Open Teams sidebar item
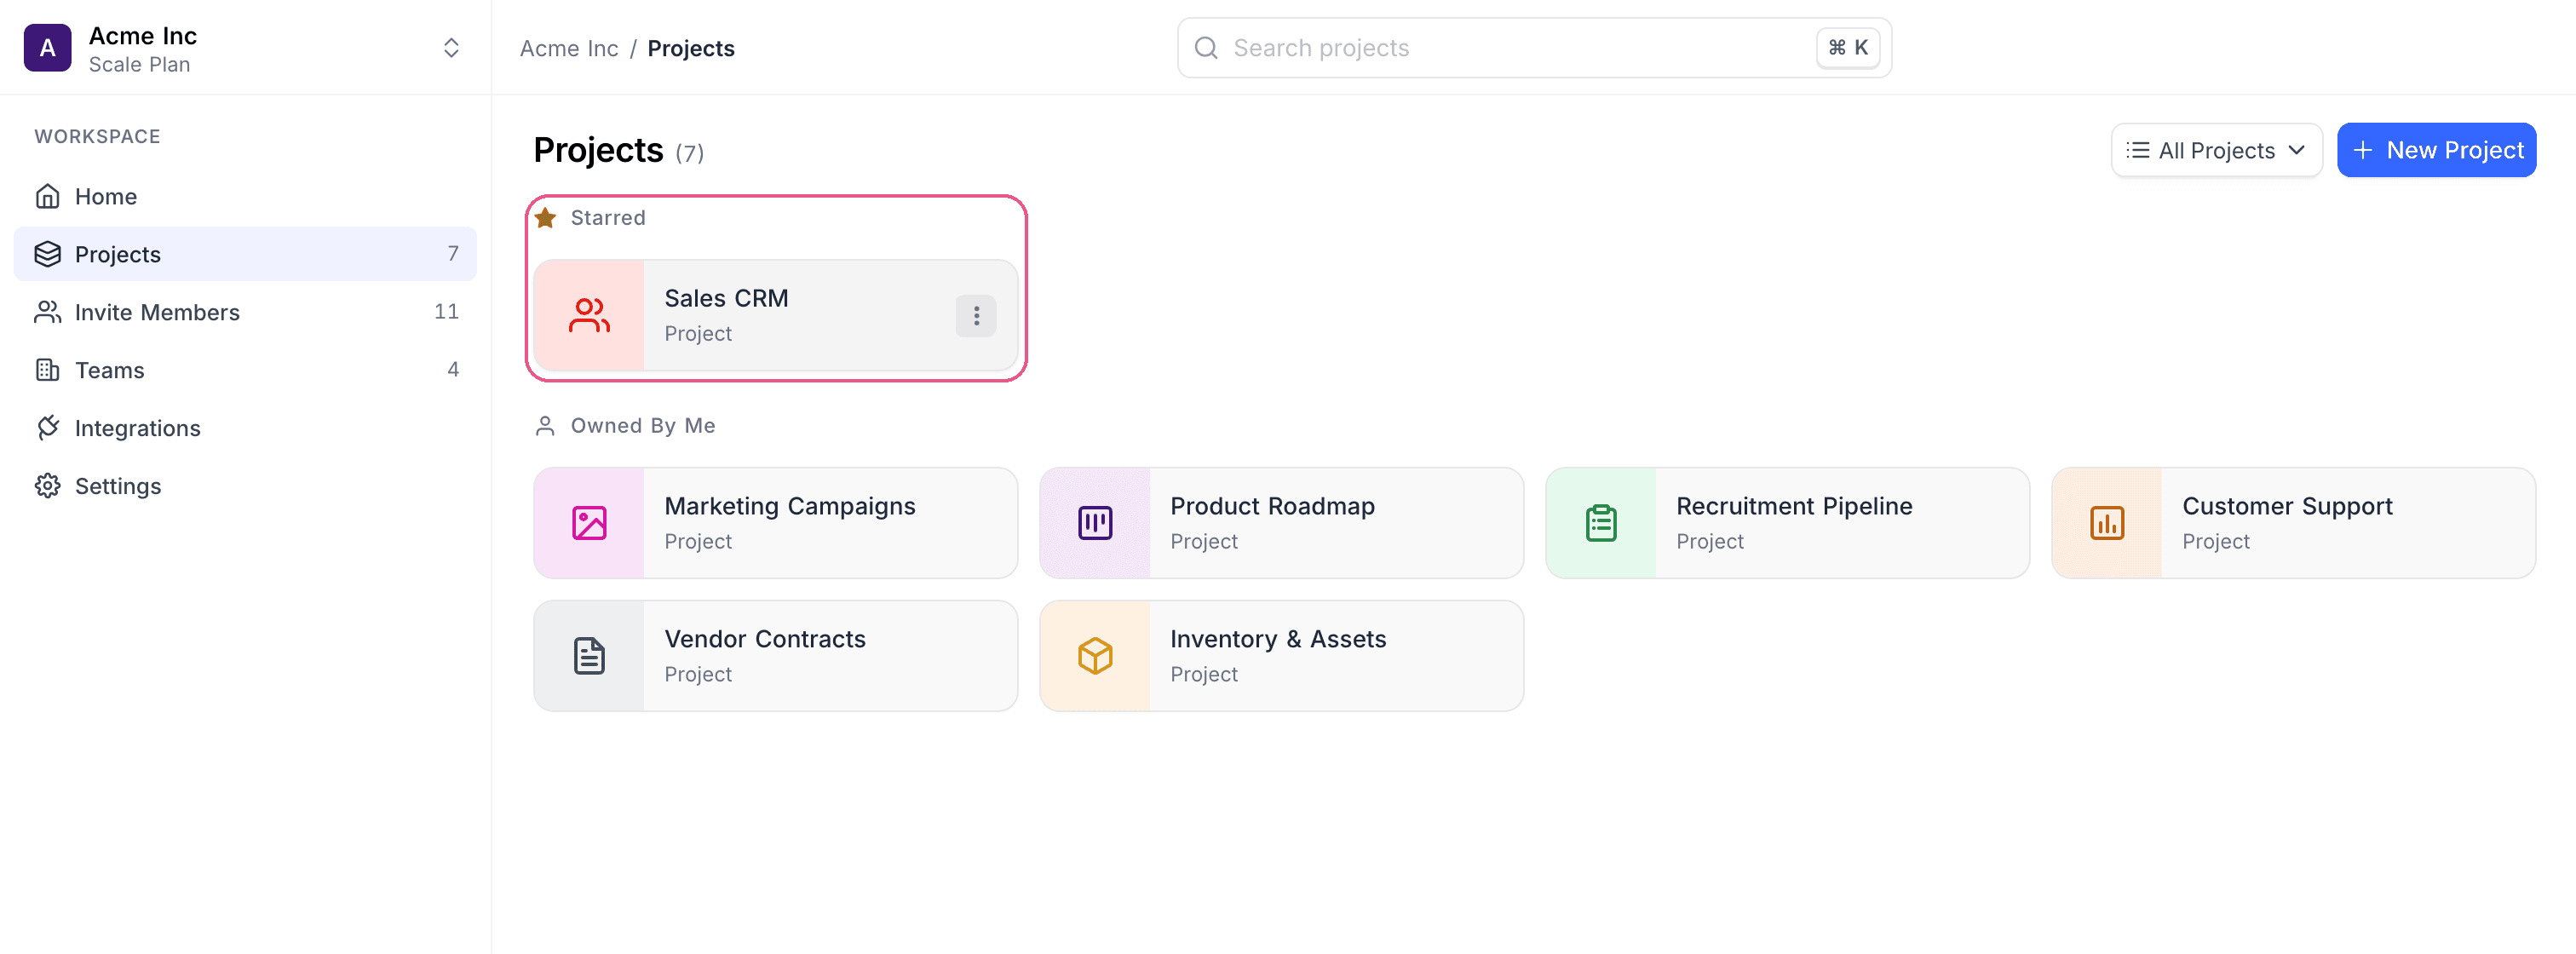The width and height of the screenshot is (2576, 954). pyautogui.click(x=245, y=370)
